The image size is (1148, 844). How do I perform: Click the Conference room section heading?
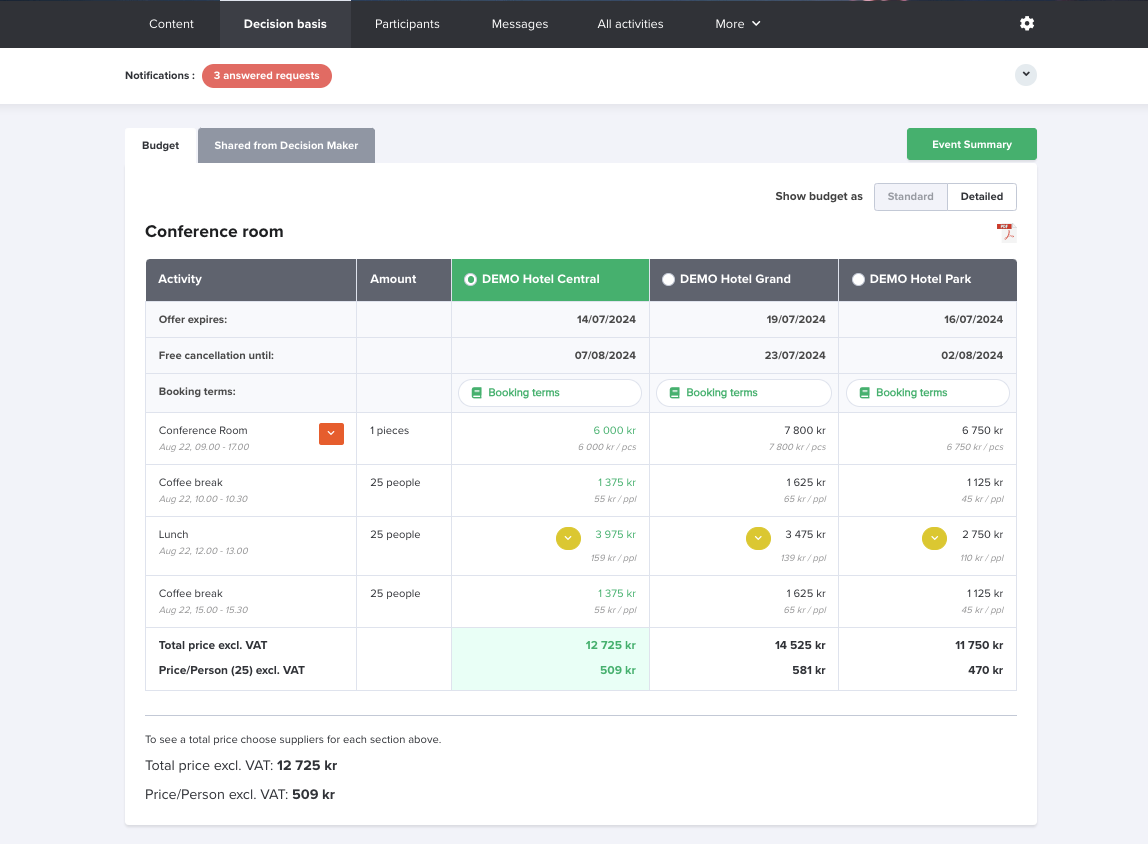(x=214, y=232)
